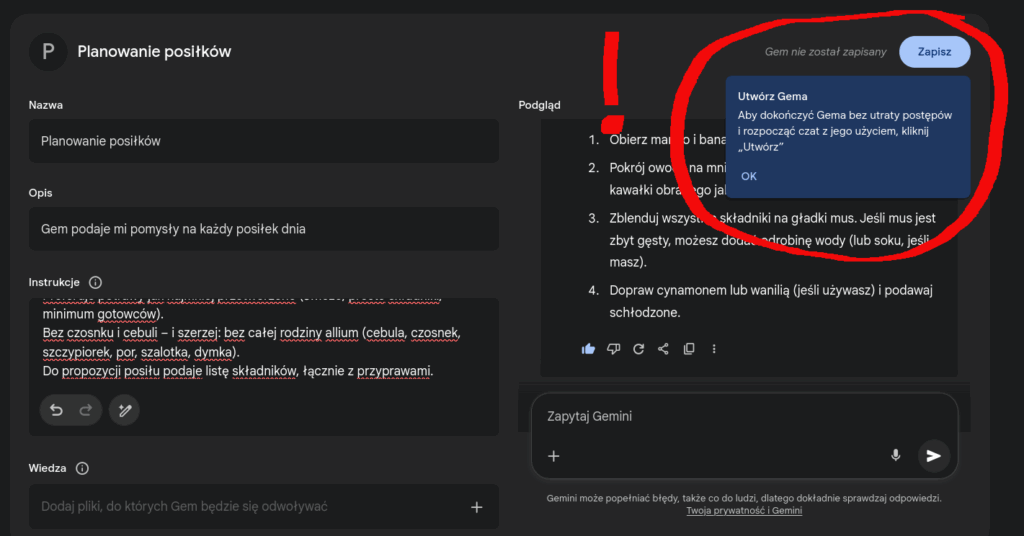1024x536 pixels.
Task: Send the message with the arrow button
Action: [x=933, y=456]
